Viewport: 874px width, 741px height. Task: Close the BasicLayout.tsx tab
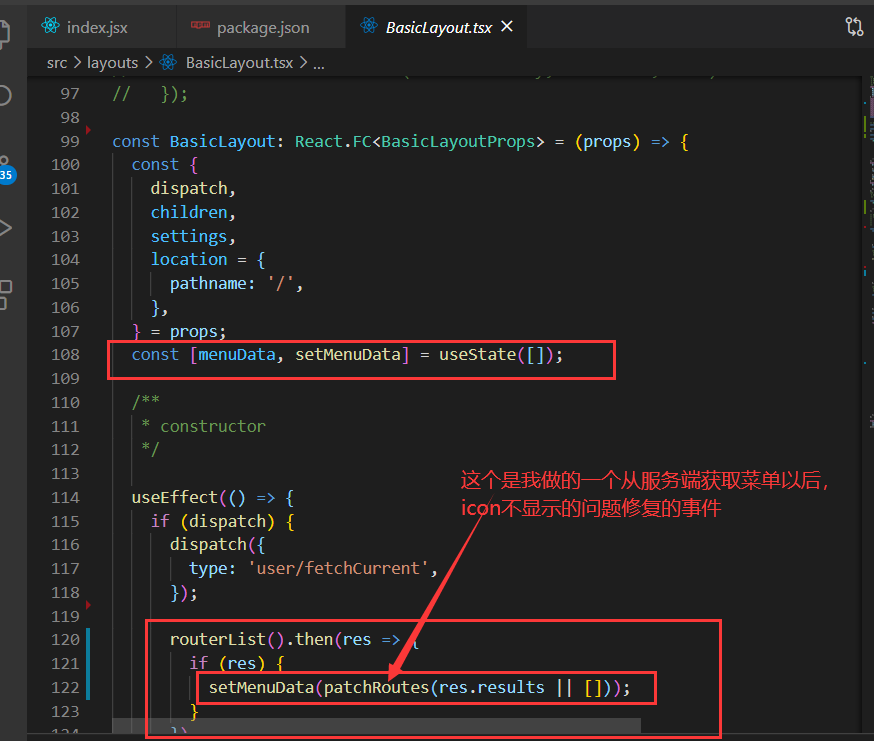507,26
